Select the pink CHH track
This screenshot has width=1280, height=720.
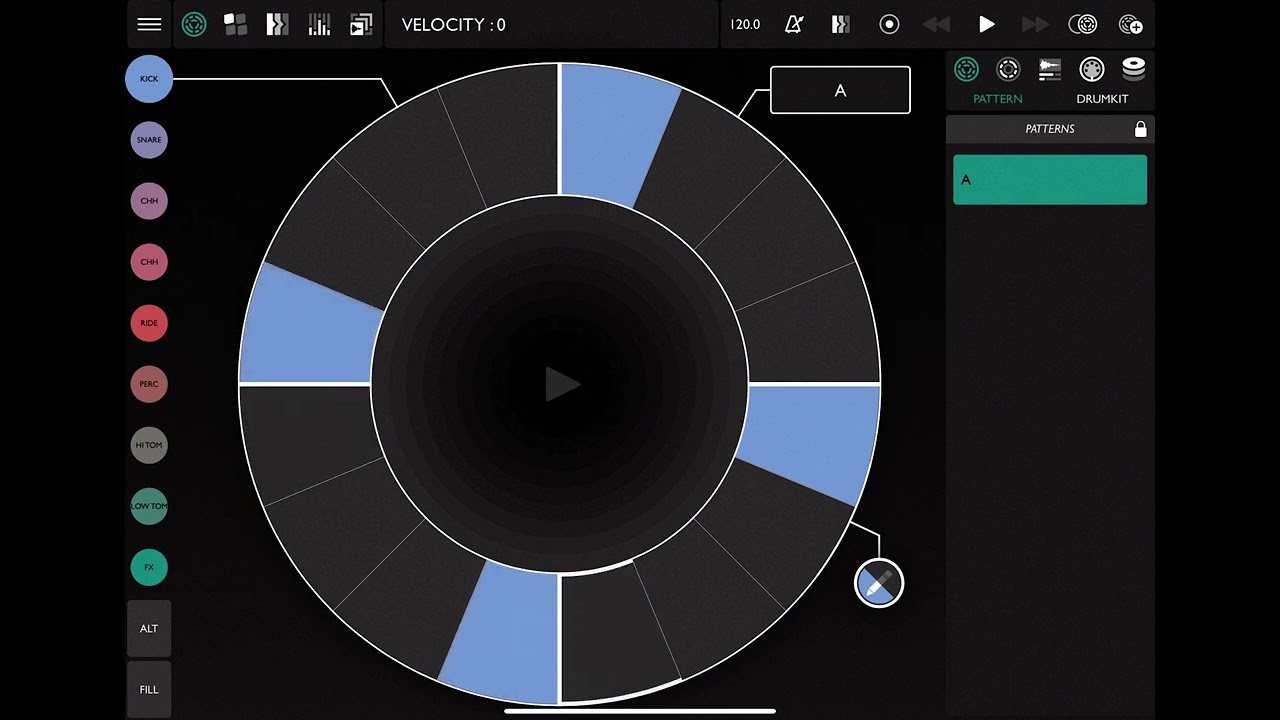point(149,262)
